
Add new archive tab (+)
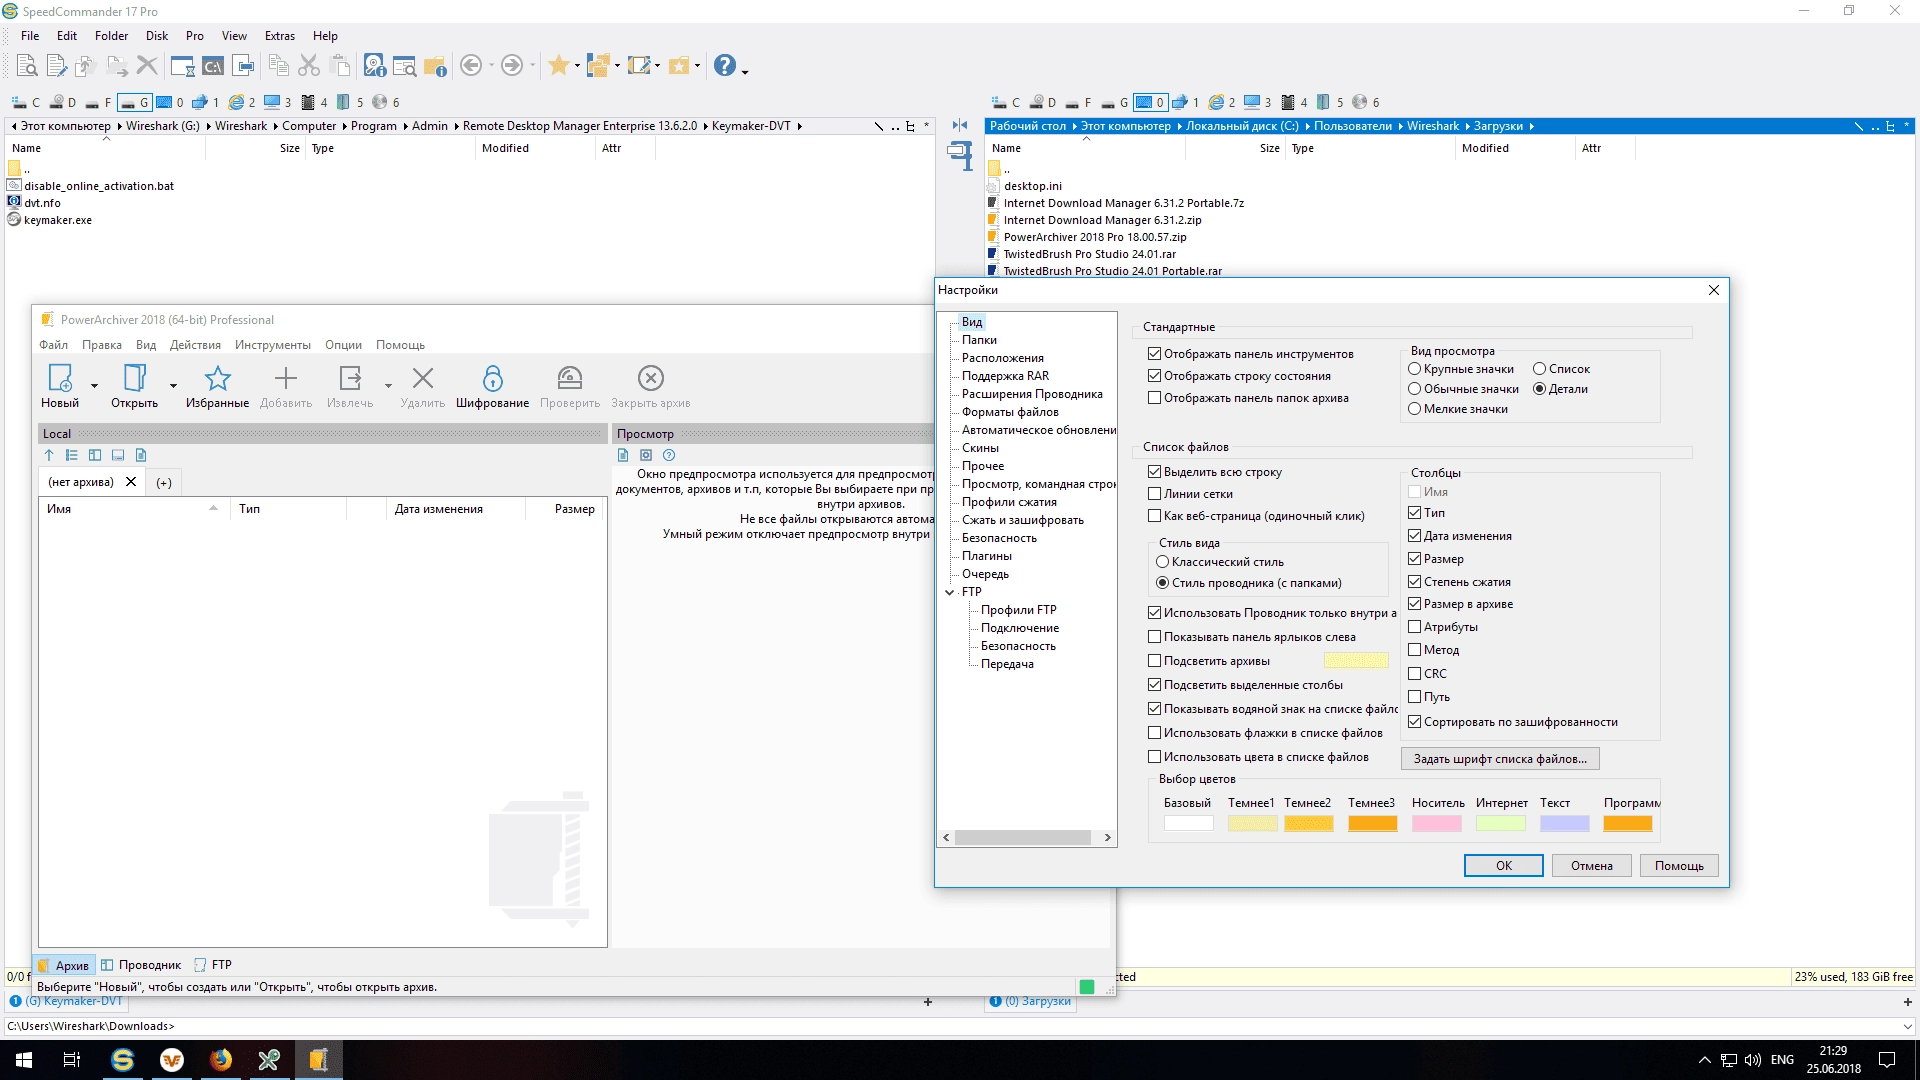[164, 483]
